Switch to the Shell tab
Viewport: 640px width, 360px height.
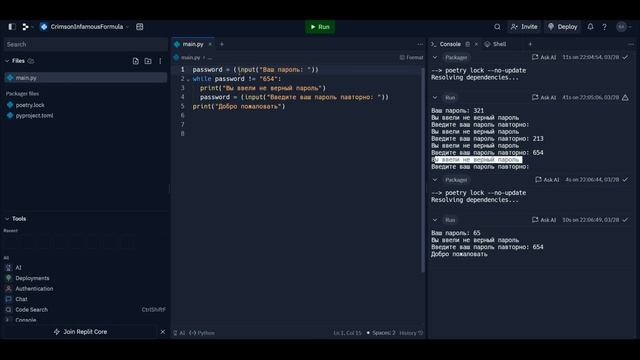[x=496, y=44]
